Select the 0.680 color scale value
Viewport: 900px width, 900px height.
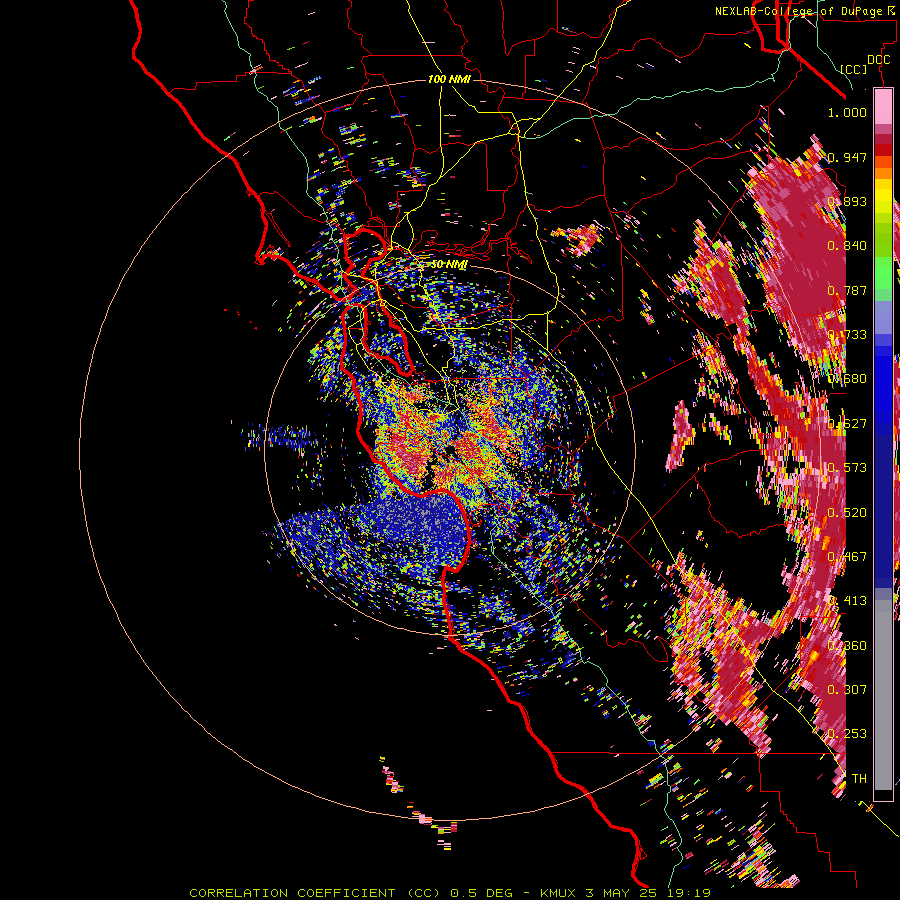(x=847, y=379)
